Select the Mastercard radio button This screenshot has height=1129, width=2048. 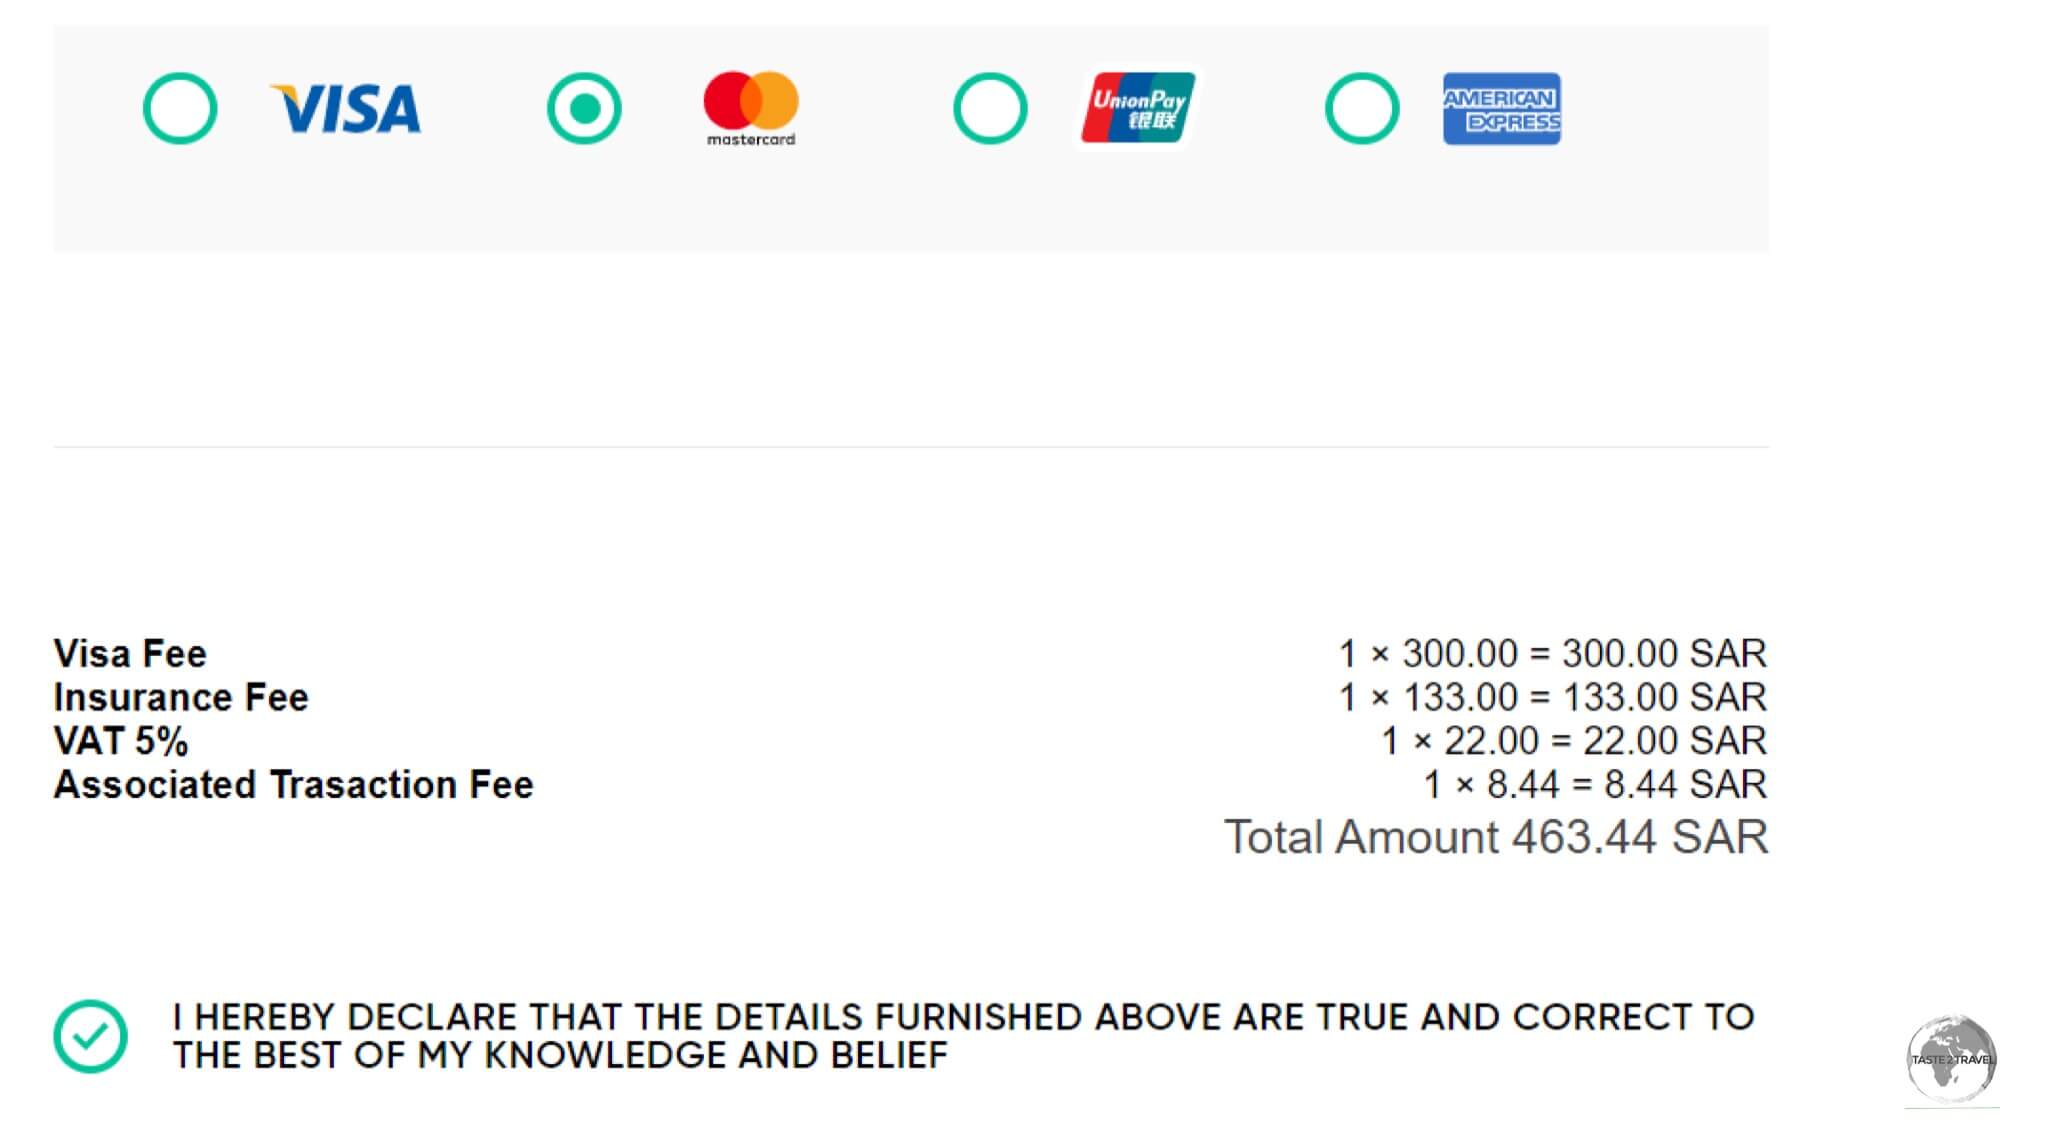click(584, 108)
